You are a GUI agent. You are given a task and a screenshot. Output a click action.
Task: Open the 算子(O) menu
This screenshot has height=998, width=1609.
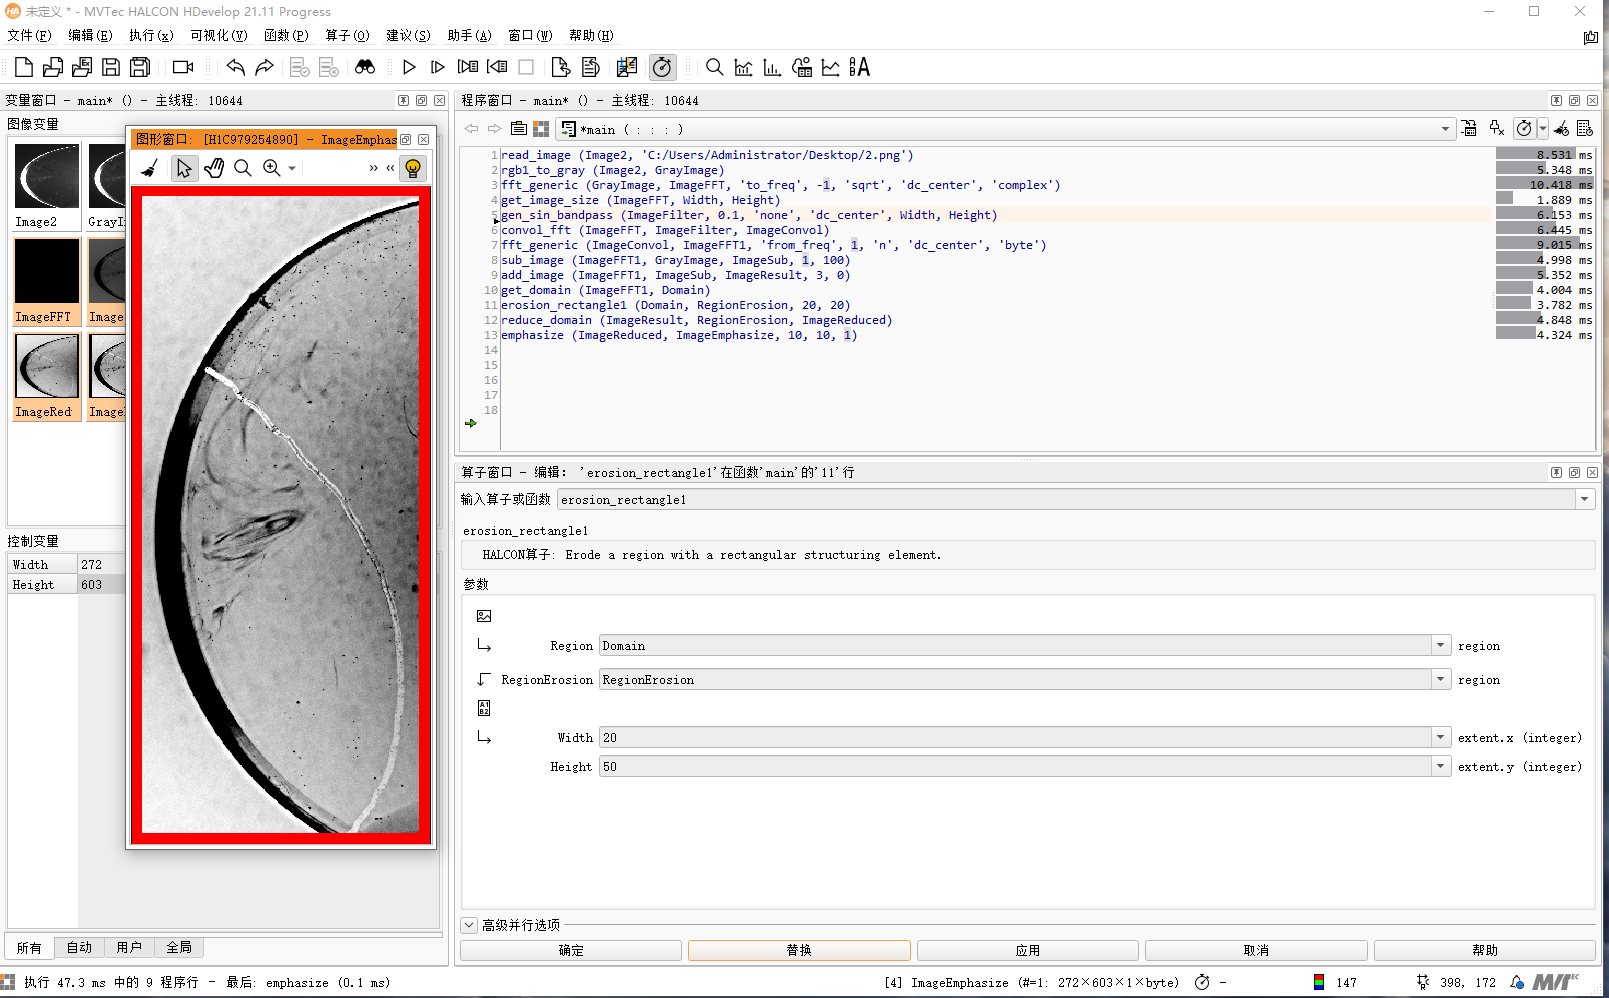tap(347, 35)
